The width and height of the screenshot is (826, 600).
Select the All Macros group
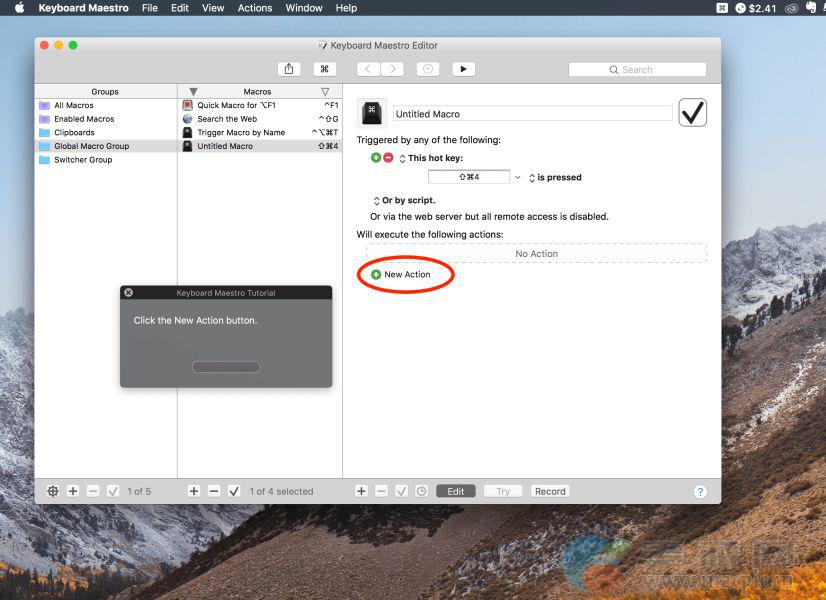click(x=106, y=105)
